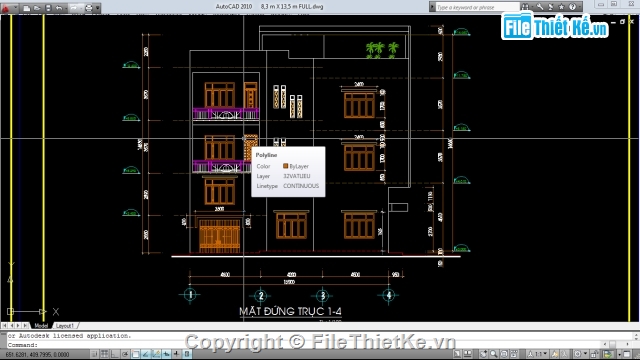The image size is (640, 360).
Task: Click the Command line prompt
Action: (x=23, y=345)
